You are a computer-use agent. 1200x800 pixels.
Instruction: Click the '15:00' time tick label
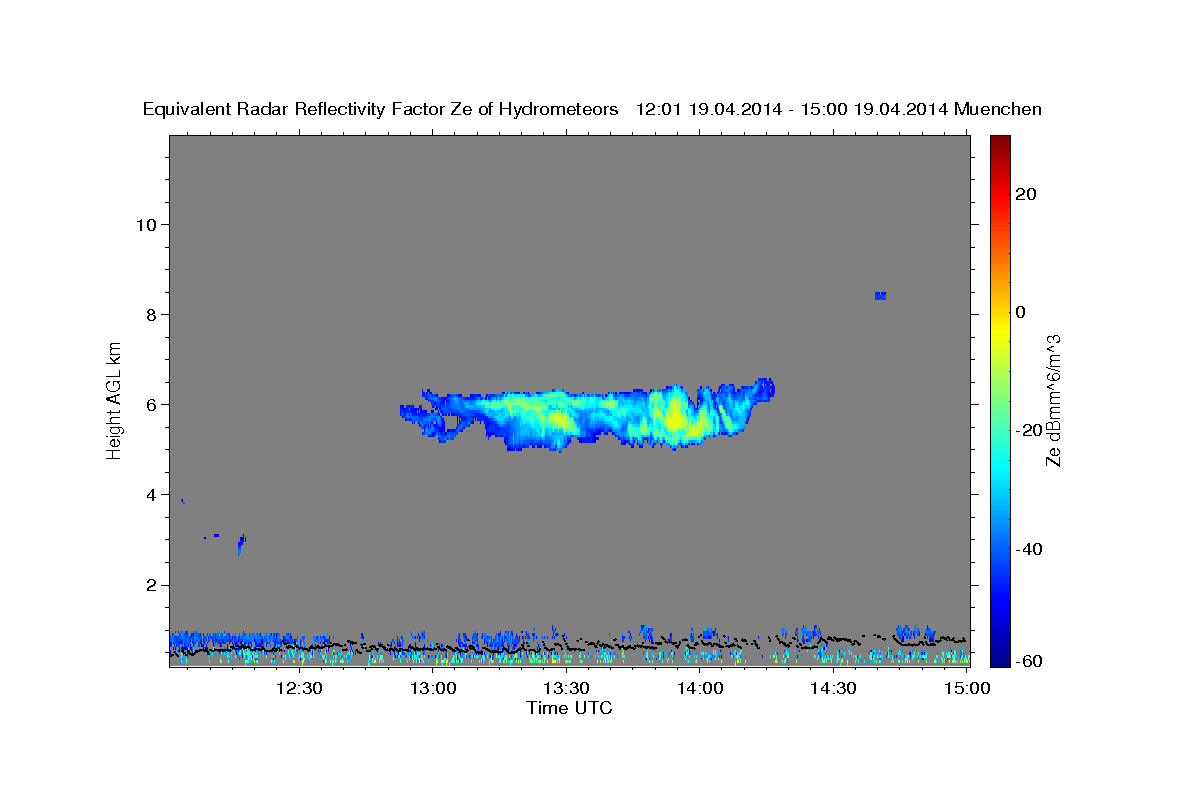point(967,689)
